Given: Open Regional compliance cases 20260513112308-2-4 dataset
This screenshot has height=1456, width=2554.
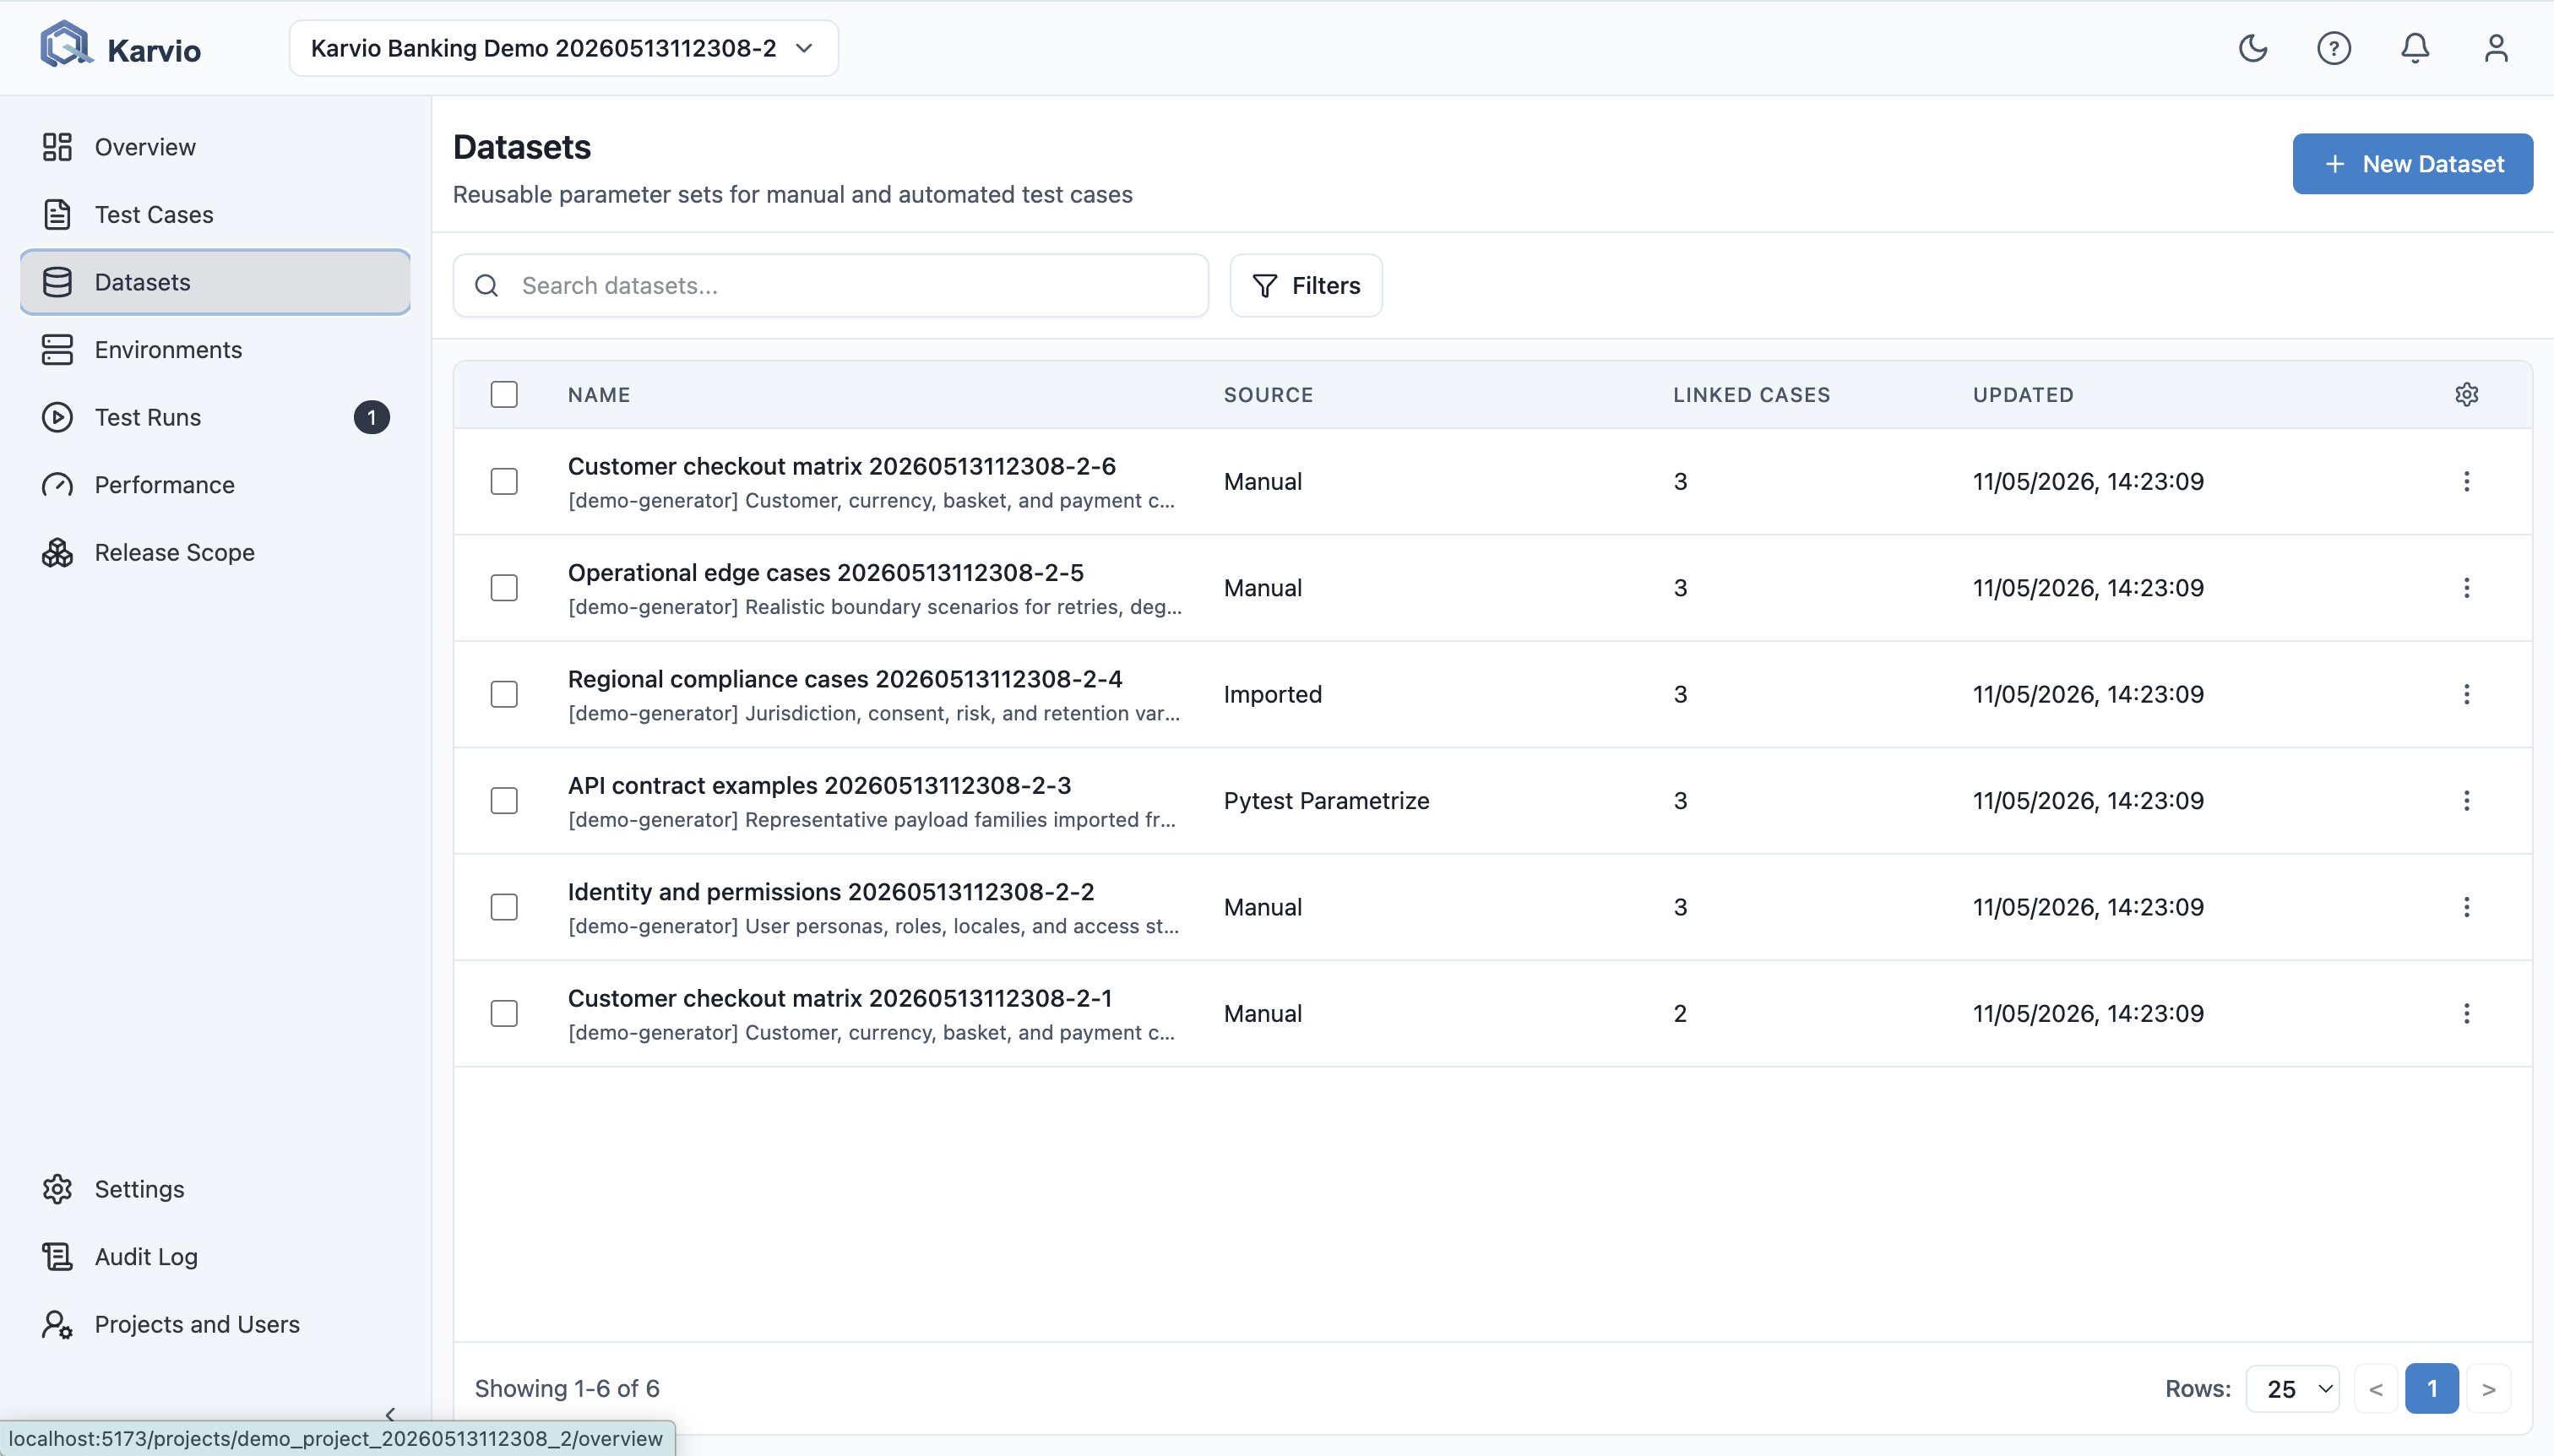Looking at the screenshot, I should coord(845,679).
